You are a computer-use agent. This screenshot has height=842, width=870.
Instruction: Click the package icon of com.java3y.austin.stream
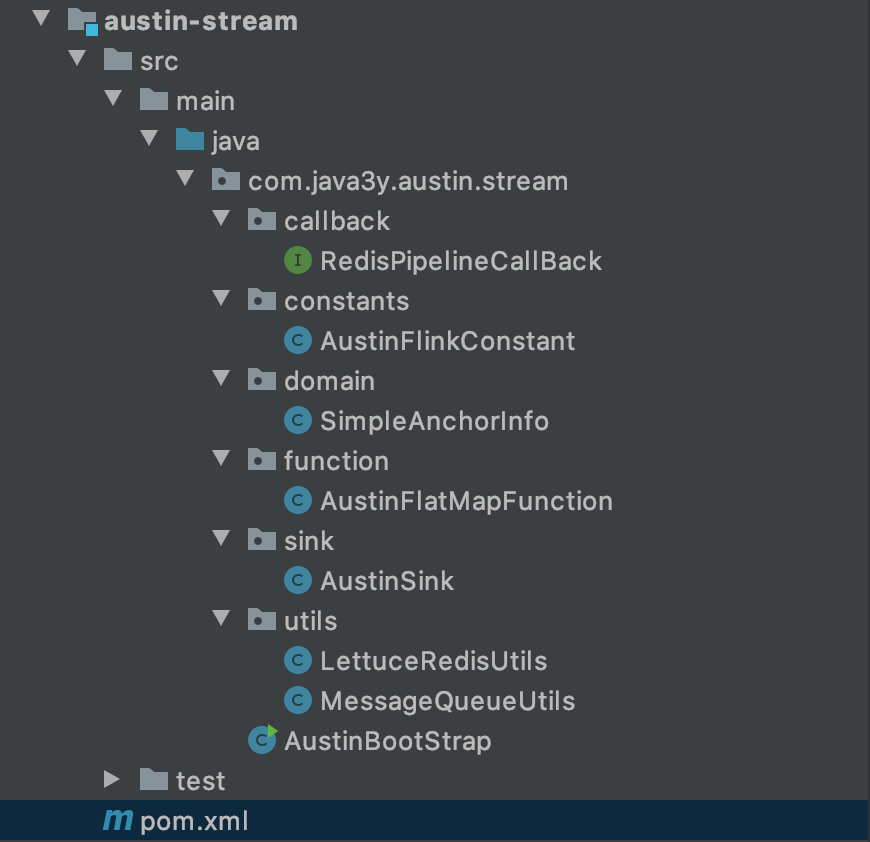click(226, 180)
